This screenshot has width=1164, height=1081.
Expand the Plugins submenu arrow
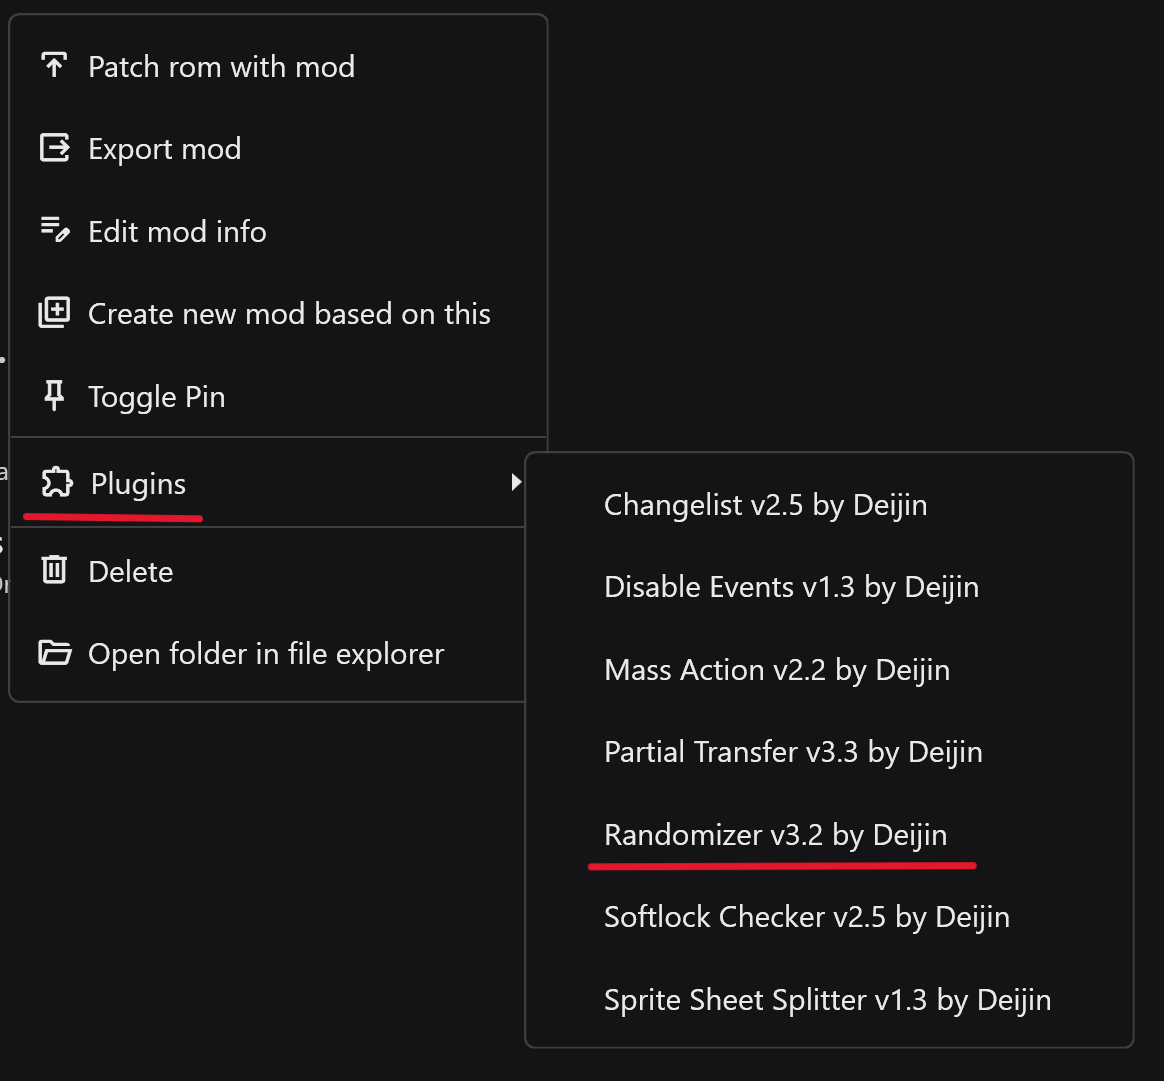(x=516, y=483)
